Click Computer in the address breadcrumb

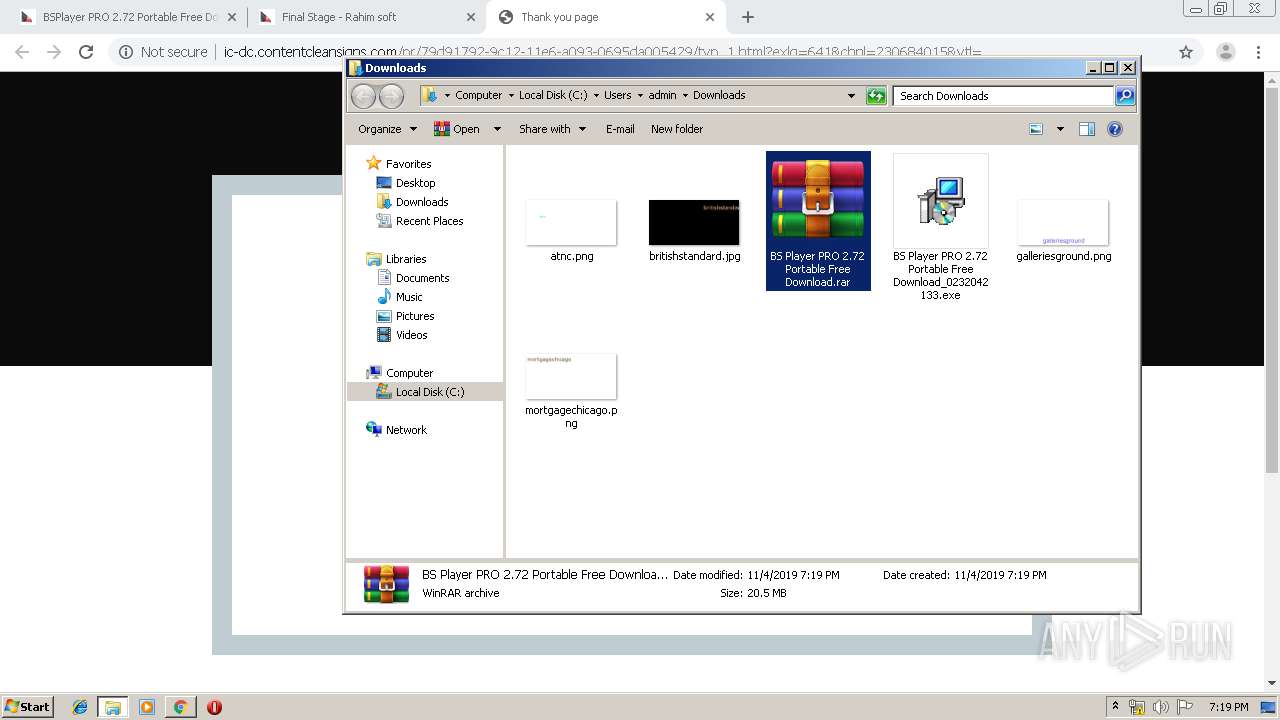pos(478,95)
